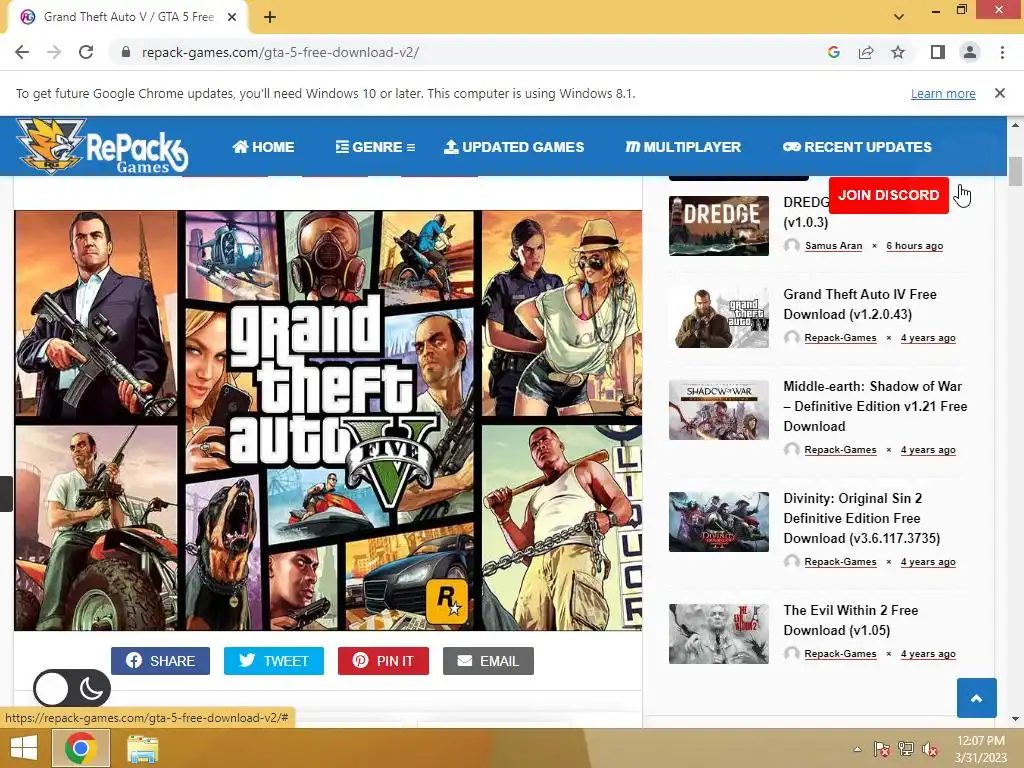This screenshot has height=768, width=1024.
Task: Share this page using the share icon
Action: coord(866,52)
